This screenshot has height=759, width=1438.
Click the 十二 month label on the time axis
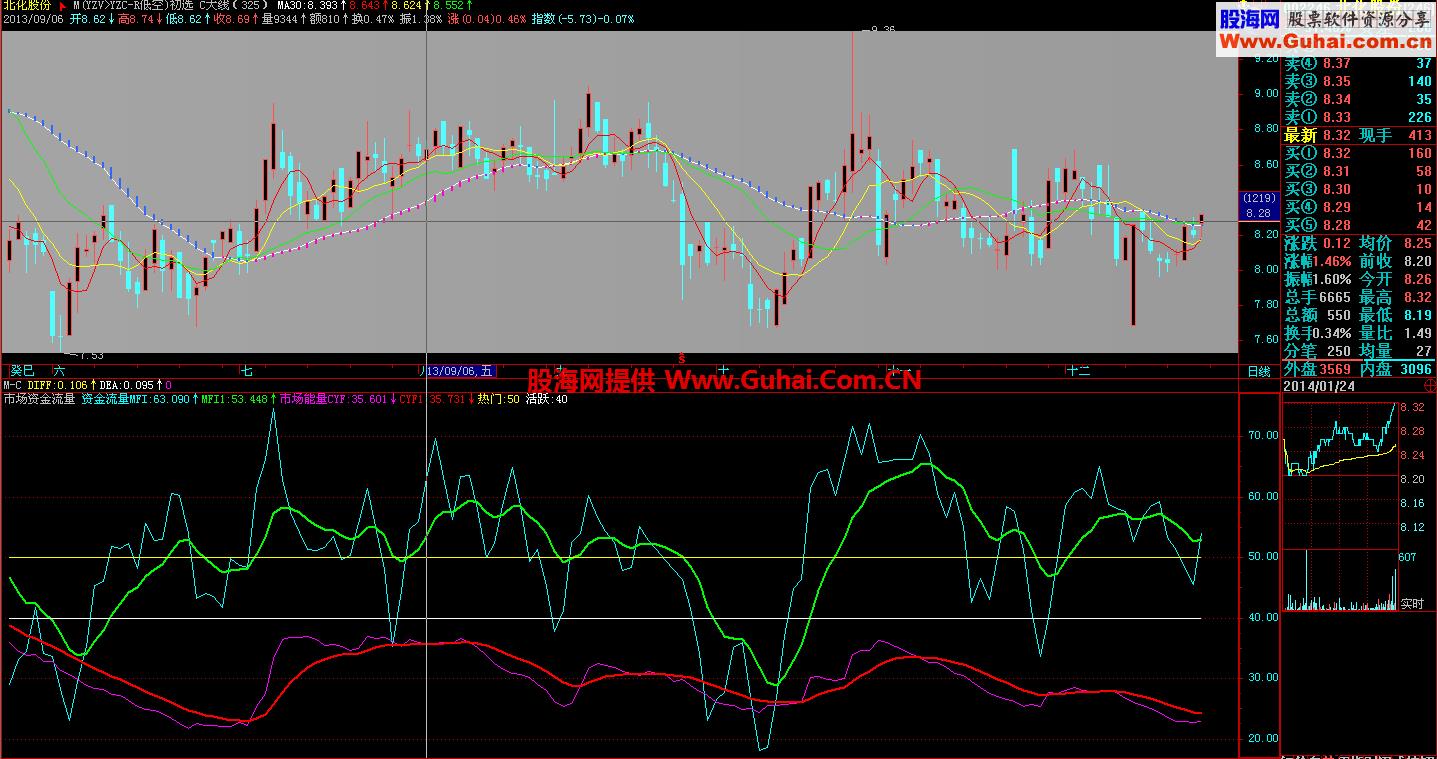tap(1077, 371)
